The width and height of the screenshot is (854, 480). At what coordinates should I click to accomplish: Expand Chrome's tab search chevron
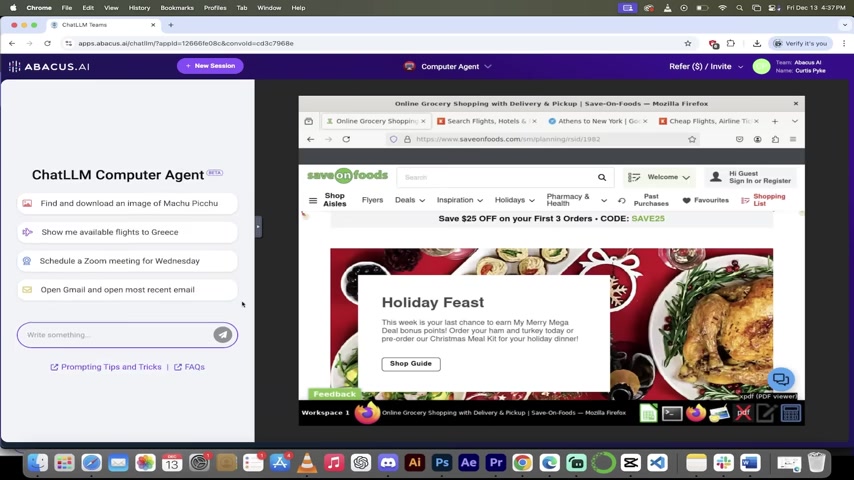point(845,25)
